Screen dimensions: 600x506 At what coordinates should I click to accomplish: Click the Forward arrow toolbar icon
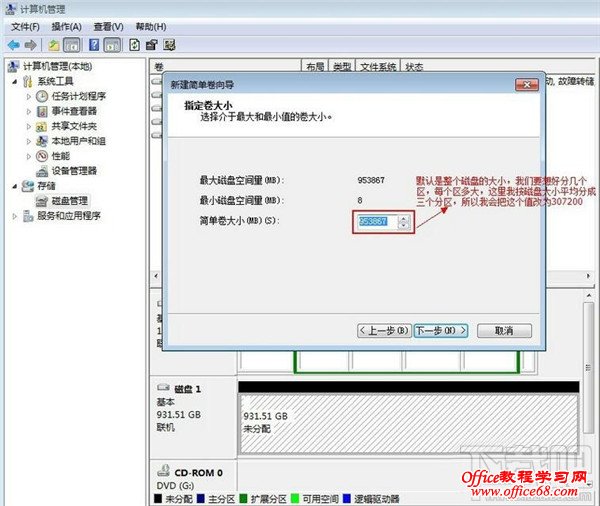(x=31, y=45)
